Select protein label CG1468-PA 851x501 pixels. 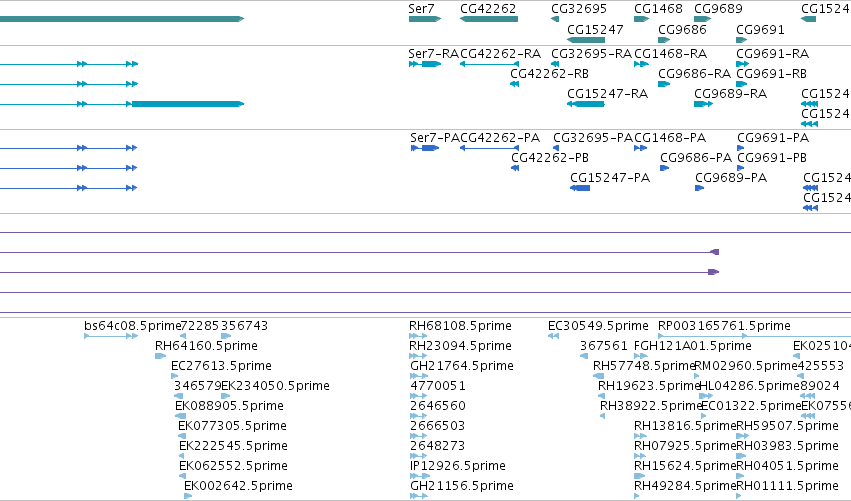click(670, 138)
